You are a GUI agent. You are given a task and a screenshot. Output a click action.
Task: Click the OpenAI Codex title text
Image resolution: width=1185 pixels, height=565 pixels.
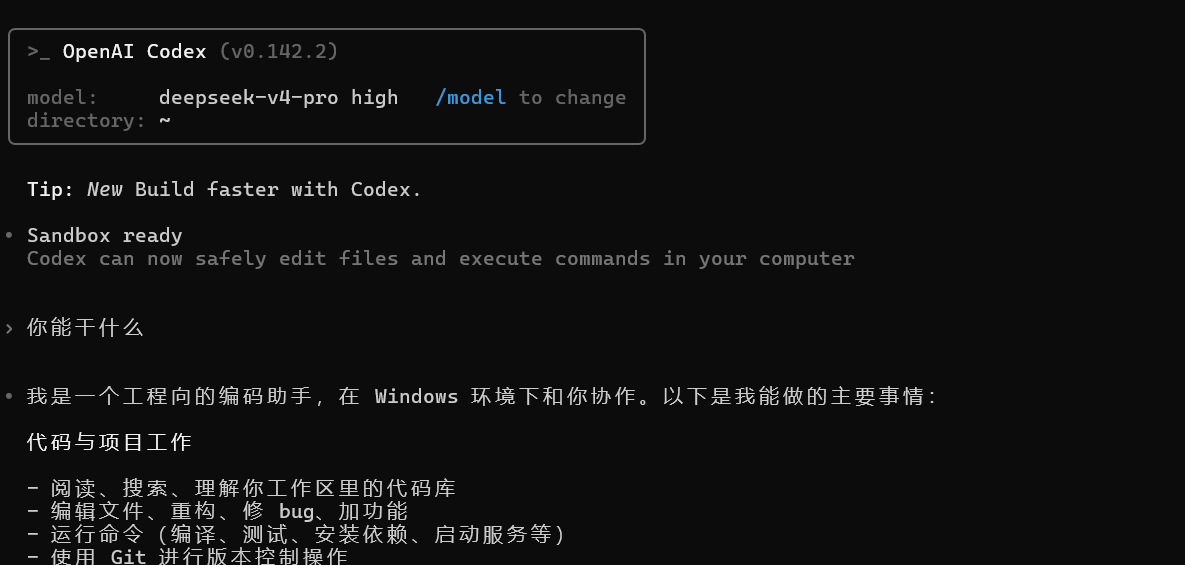[135, 51]
